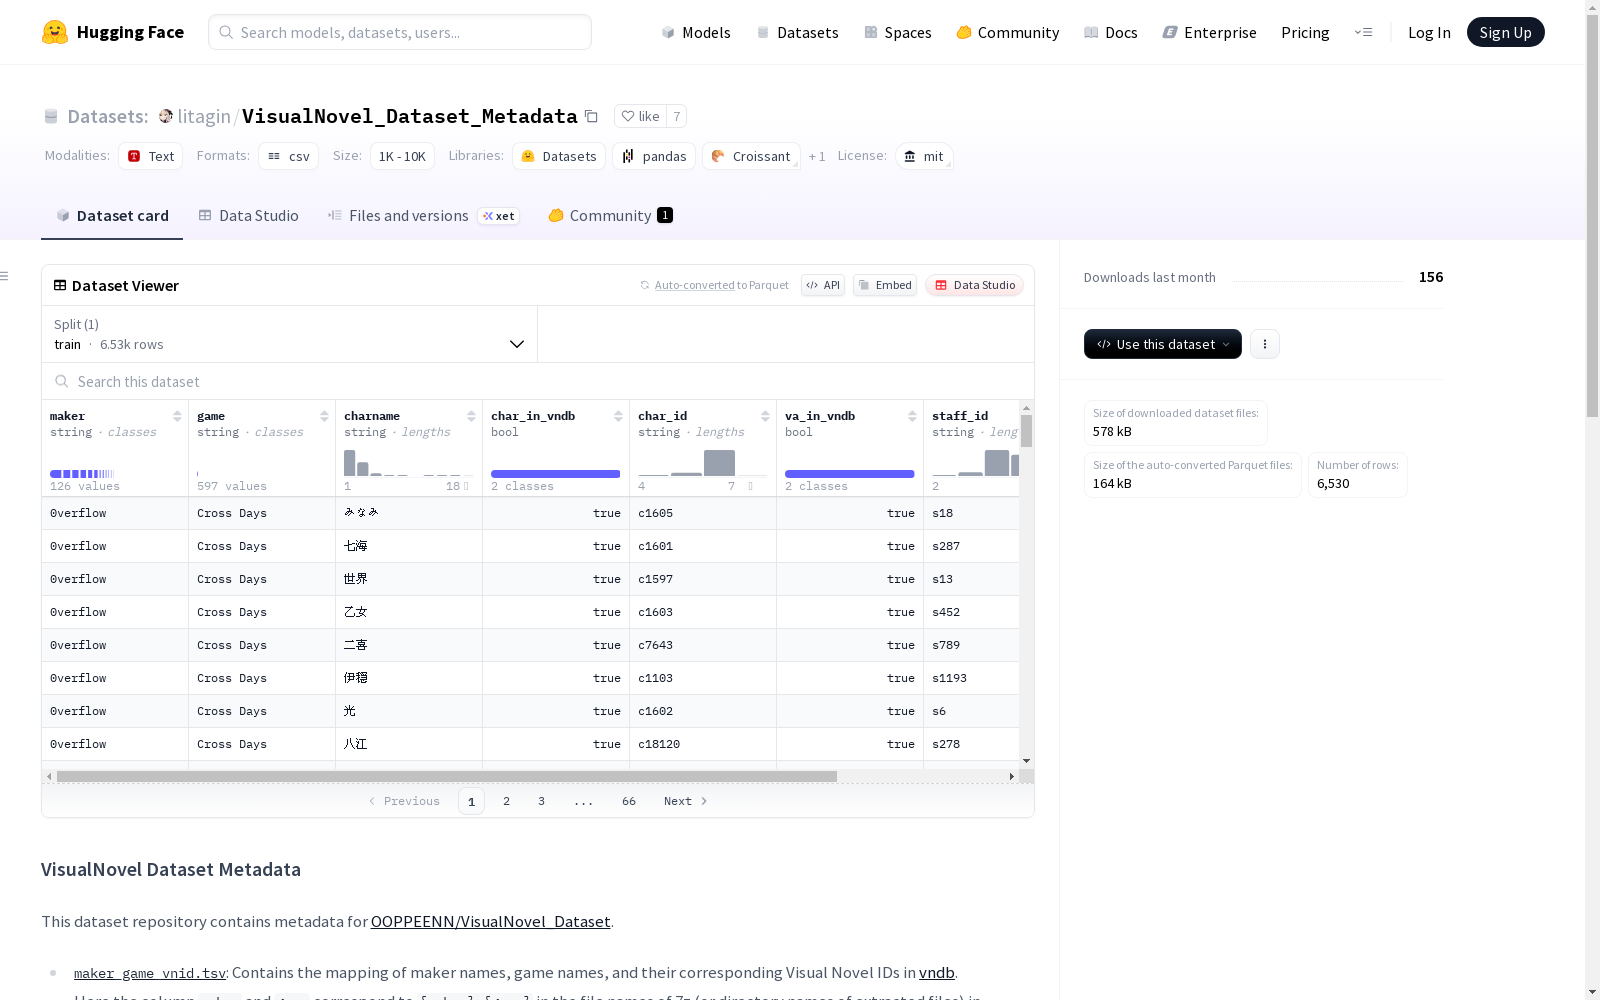Open the API button

pyautogui.click(x=823, y=285)
